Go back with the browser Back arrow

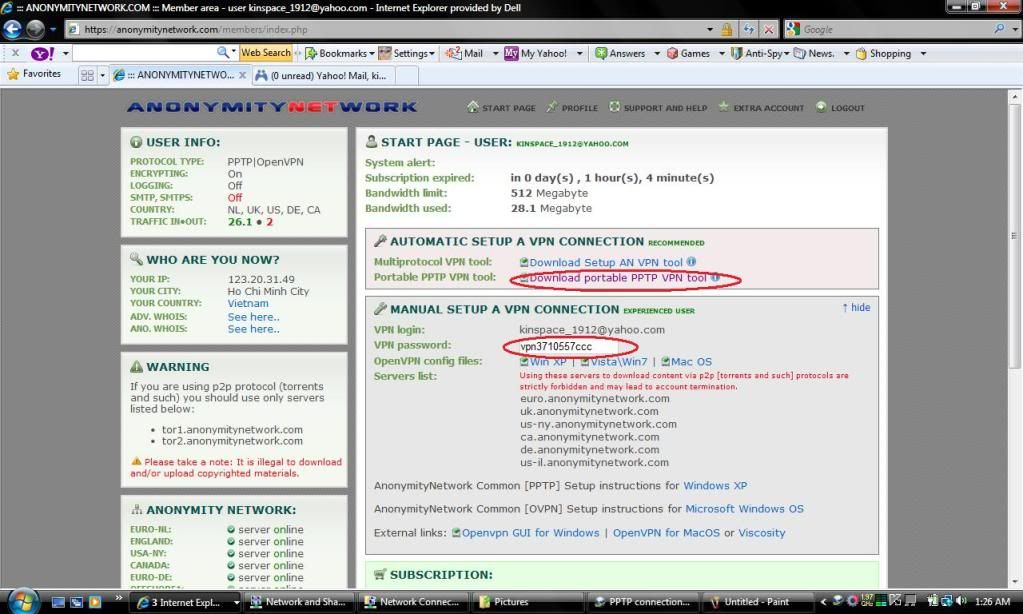tap(12, 29)
